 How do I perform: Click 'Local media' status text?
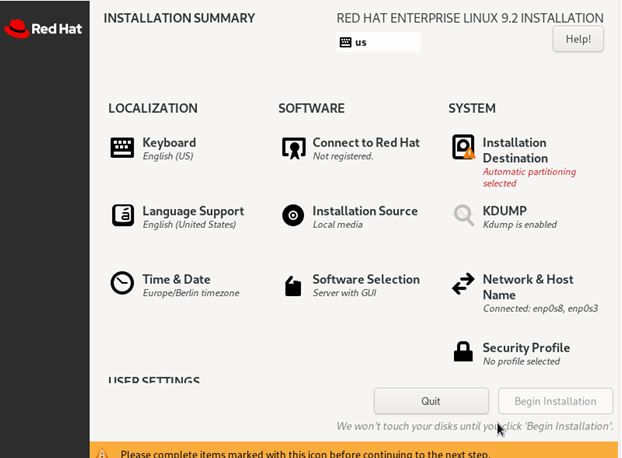point(338,224)
